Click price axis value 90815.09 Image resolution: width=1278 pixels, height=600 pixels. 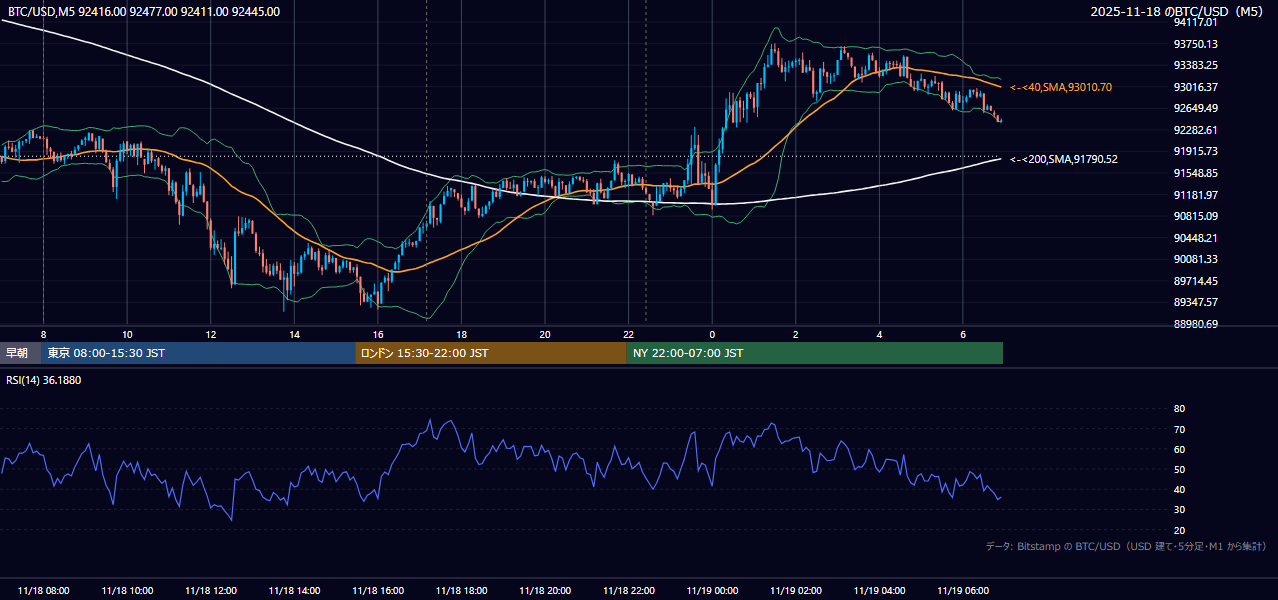[x=1195, y=216]
